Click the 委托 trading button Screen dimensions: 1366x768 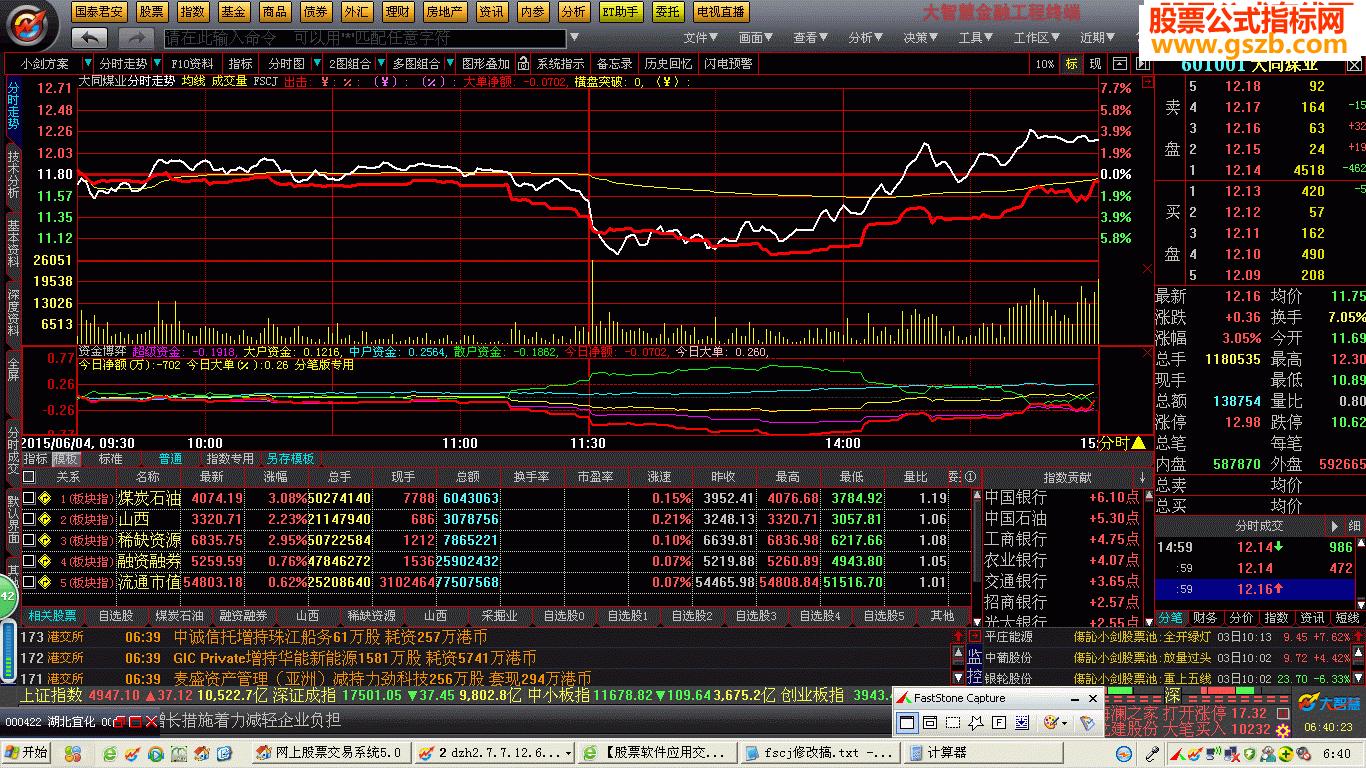668,12
